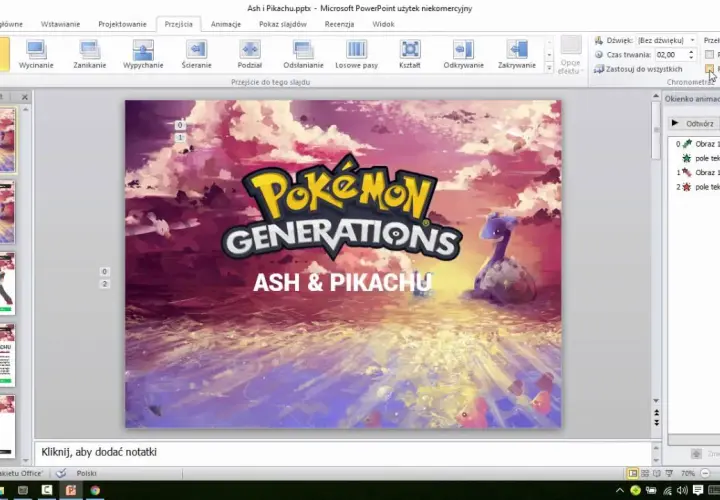This screenshot has height=500, width=720.
Task: Open the Pokaz slajdów tab
Action: pyautogui.click(x=283, y=24)
